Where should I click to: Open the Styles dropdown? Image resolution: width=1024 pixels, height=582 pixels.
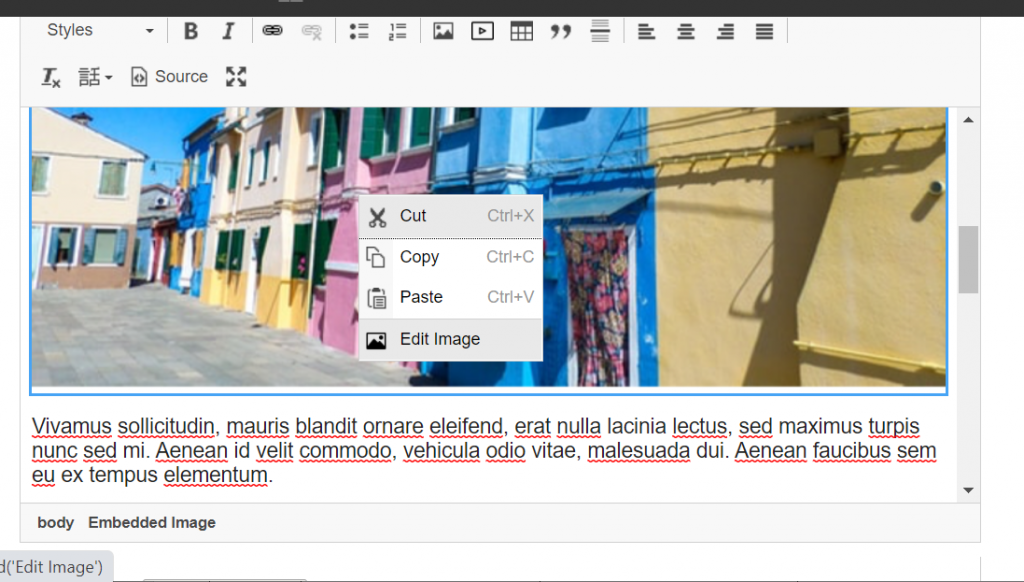pyautogui.click(x=100, y=31)
